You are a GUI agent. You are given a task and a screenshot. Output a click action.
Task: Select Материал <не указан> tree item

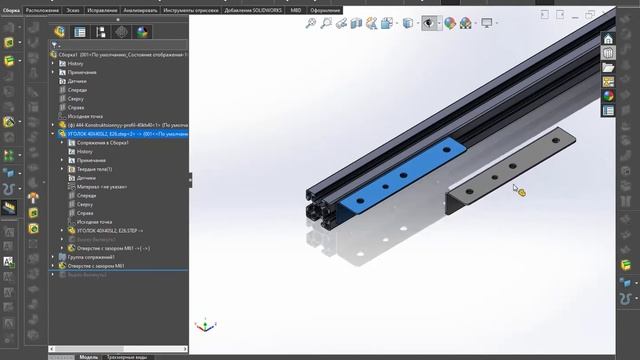98,187
